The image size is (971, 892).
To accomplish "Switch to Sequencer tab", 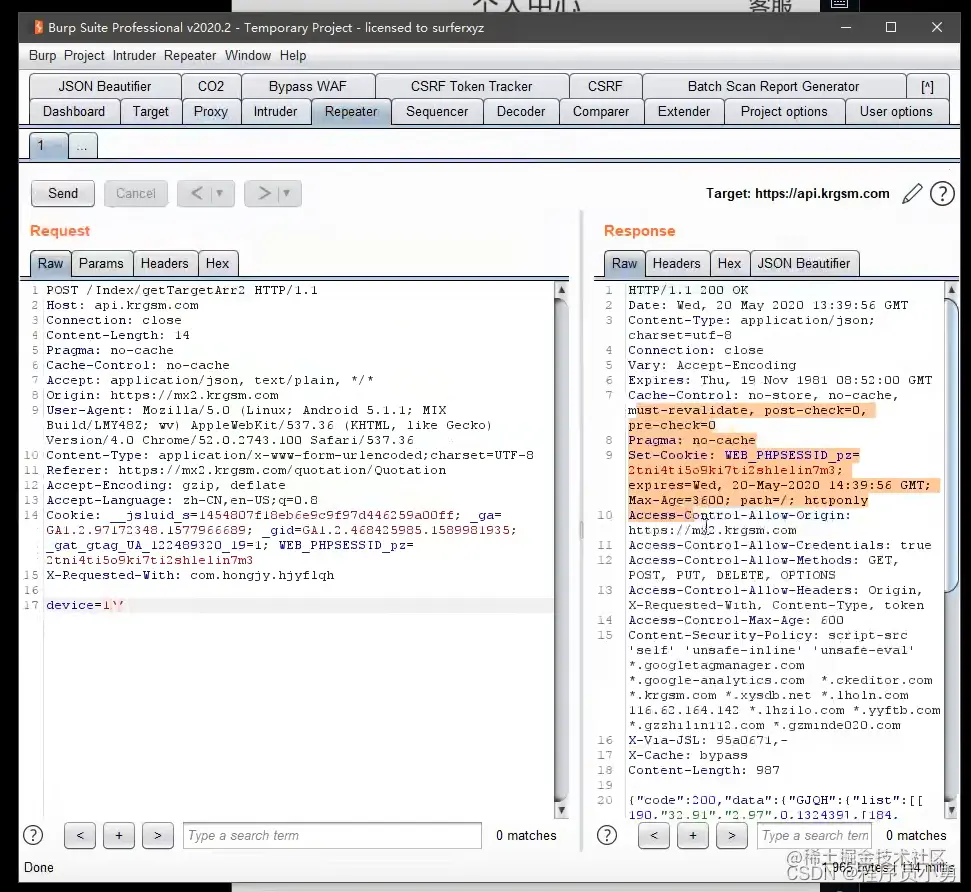I will click(437, 112).
